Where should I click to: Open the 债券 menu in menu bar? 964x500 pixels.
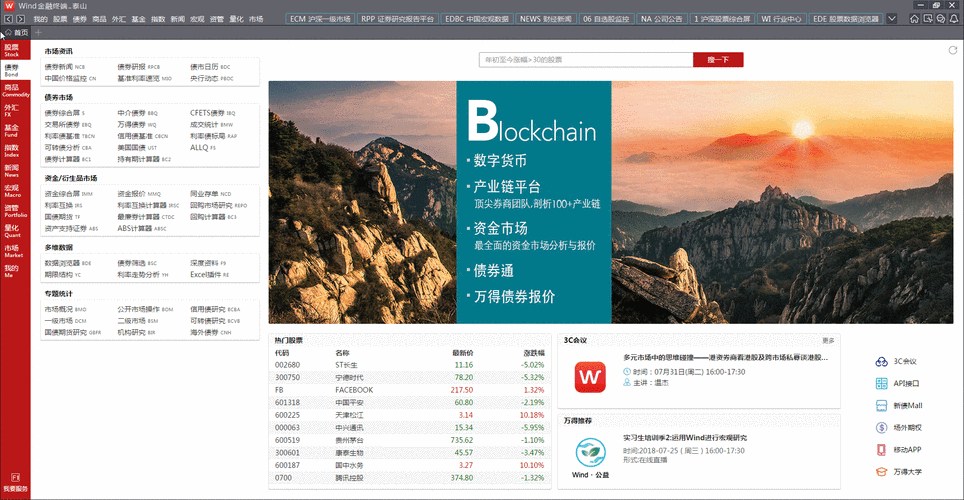pos(80,19)
